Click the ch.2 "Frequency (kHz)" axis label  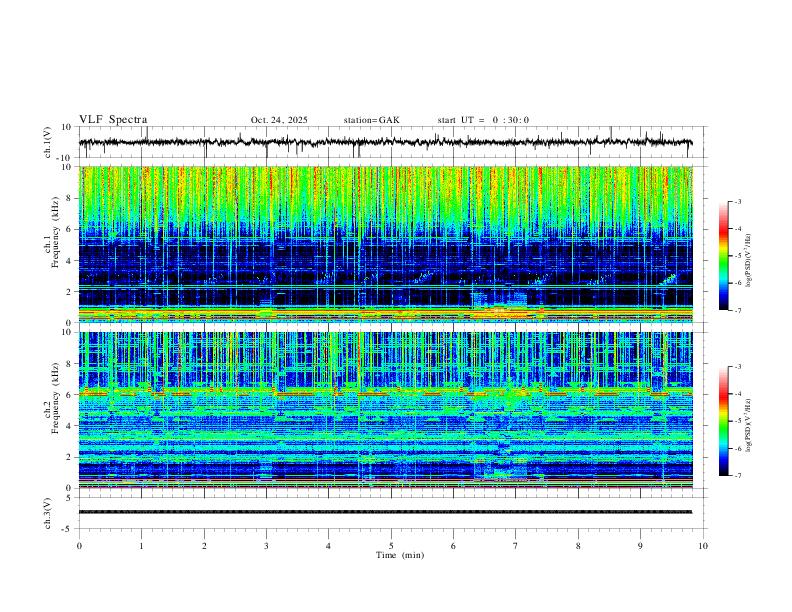pyautogui.click(x=55, y=398)
